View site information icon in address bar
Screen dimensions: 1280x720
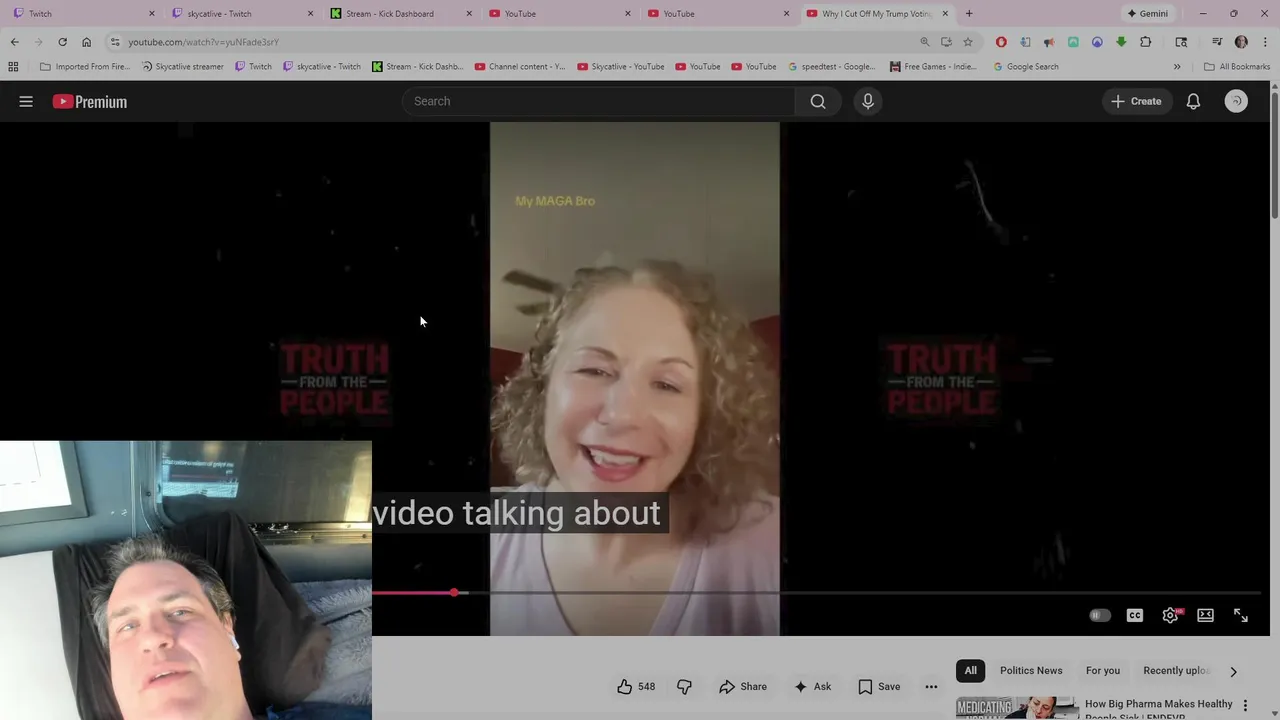click(115, 42)
